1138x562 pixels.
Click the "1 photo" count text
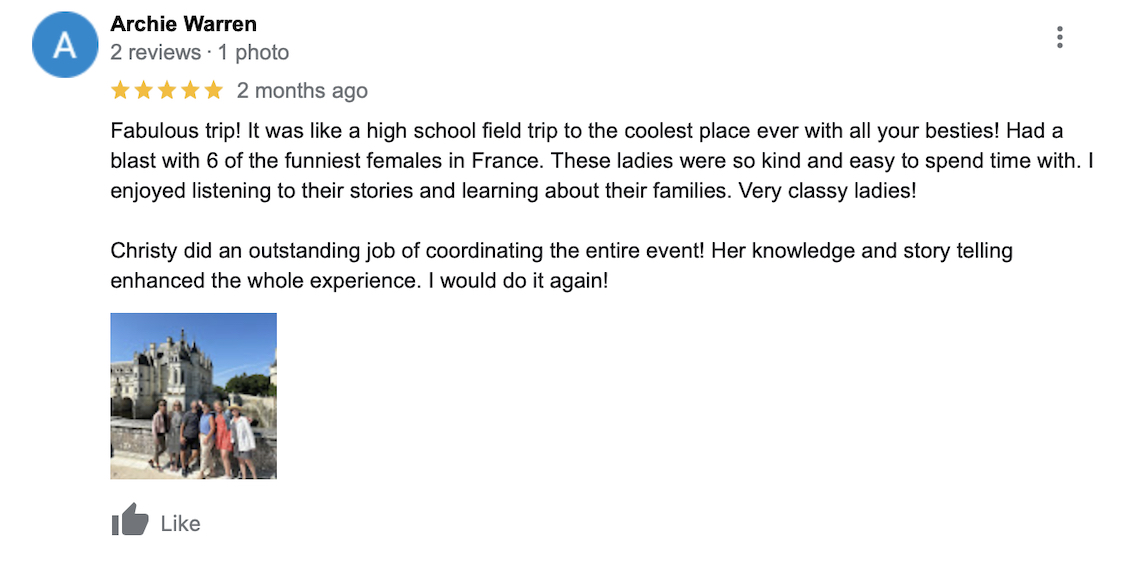[x=253, y=52]
